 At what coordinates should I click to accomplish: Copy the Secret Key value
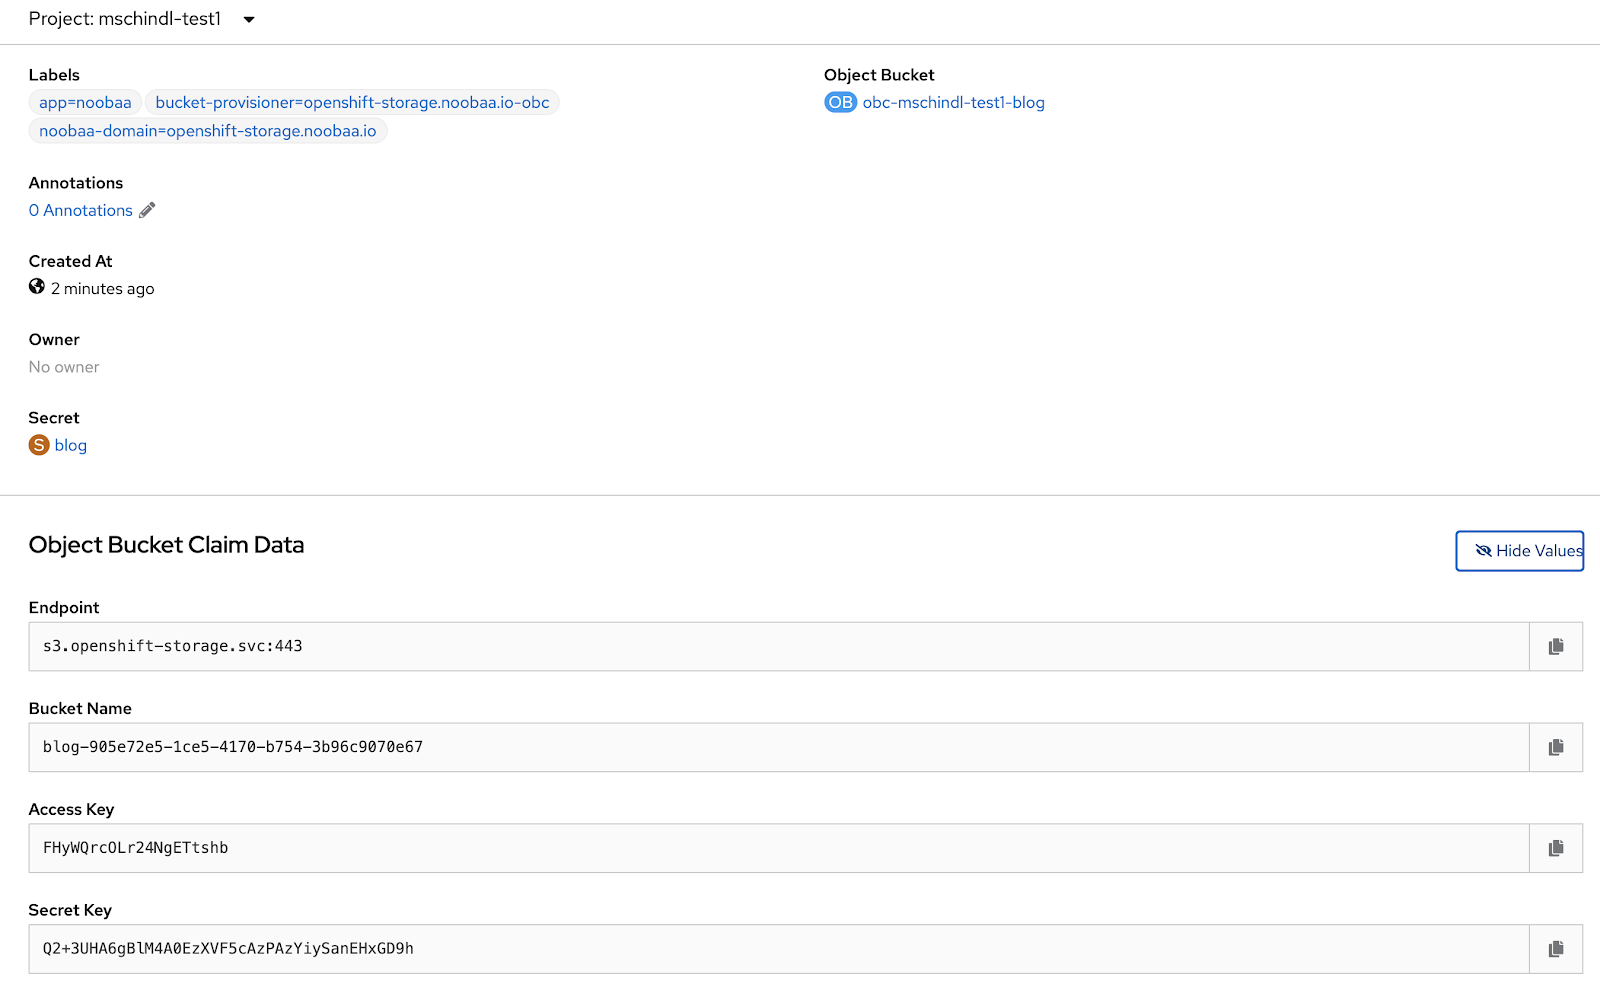coord(1555,949)
